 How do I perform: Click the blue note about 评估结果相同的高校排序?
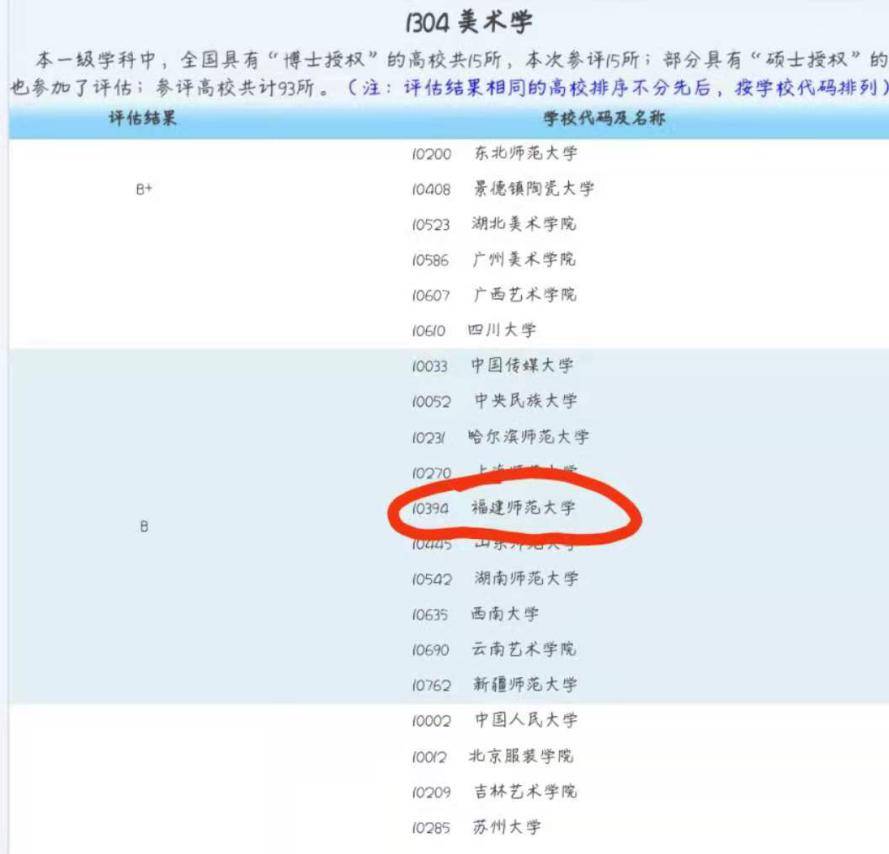tap(617, 88)
